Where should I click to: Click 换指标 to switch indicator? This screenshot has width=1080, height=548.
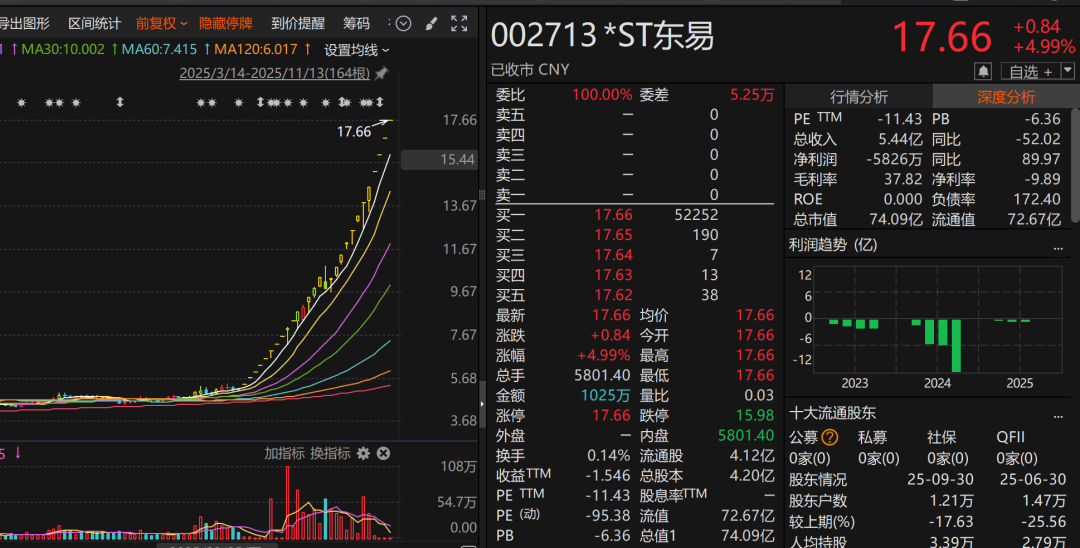click(330, 453)
